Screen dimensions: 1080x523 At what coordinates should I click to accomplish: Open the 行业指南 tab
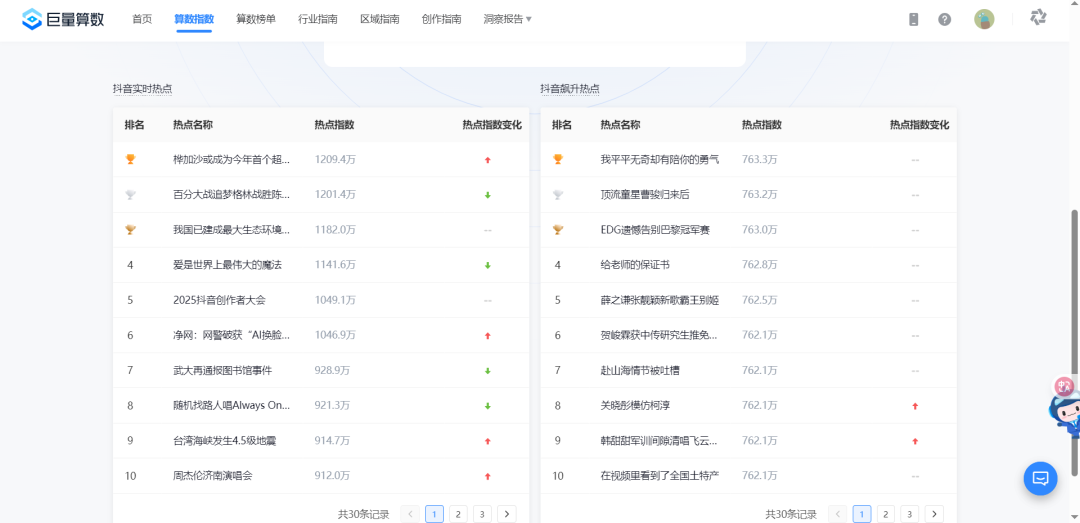point(318,19)
